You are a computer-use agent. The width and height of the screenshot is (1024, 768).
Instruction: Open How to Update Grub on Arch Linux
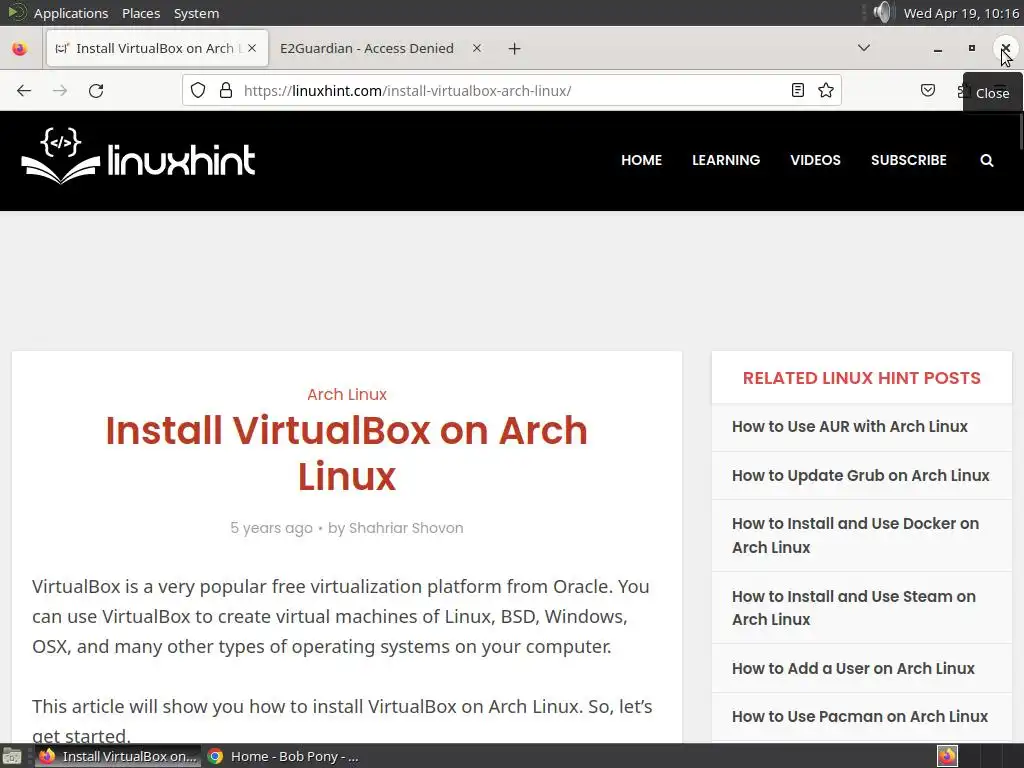tap(860, 475)
